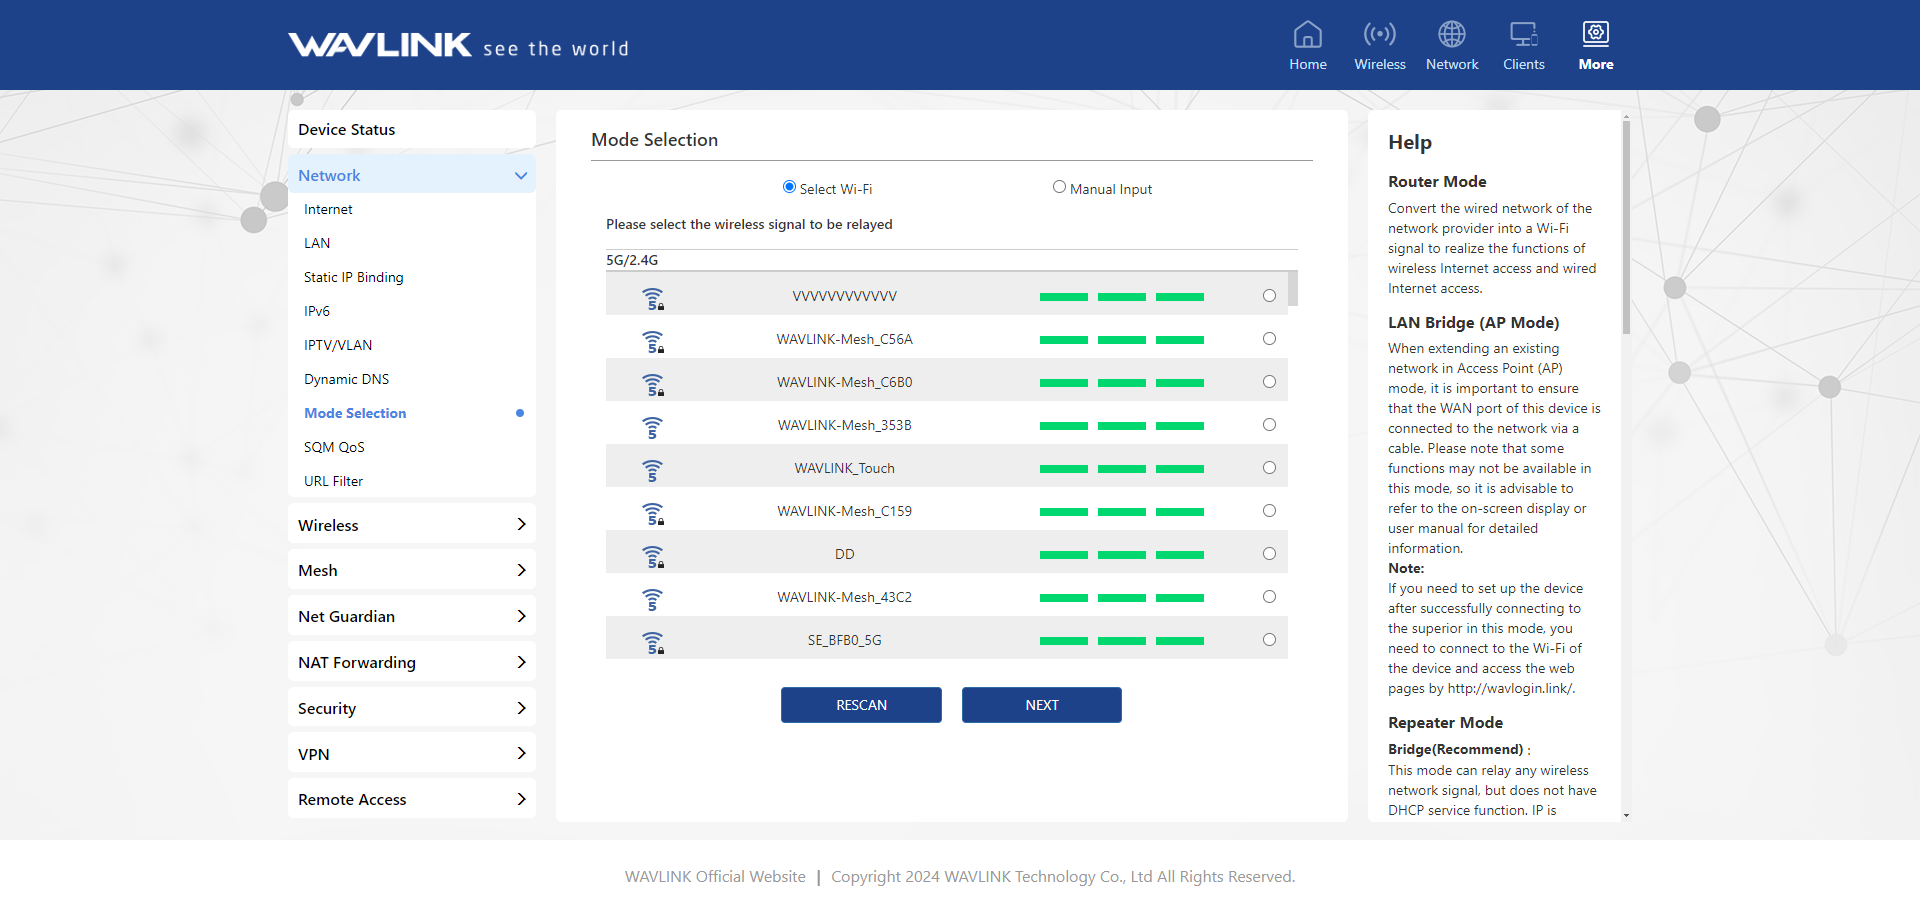
Task: Go to Static IP Binding page
Action: coord(353,277)
